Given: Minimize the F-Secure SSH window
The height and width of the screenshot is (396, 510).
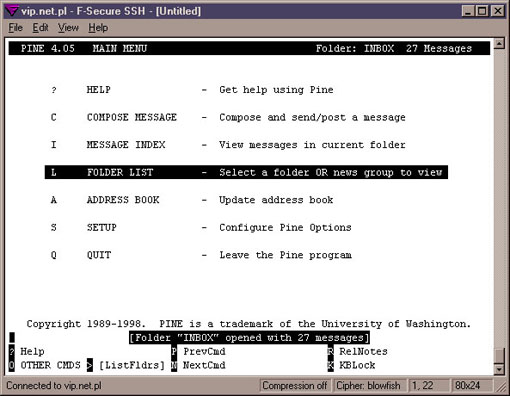Looking at the screenshot, I should [x=468, y=11].
